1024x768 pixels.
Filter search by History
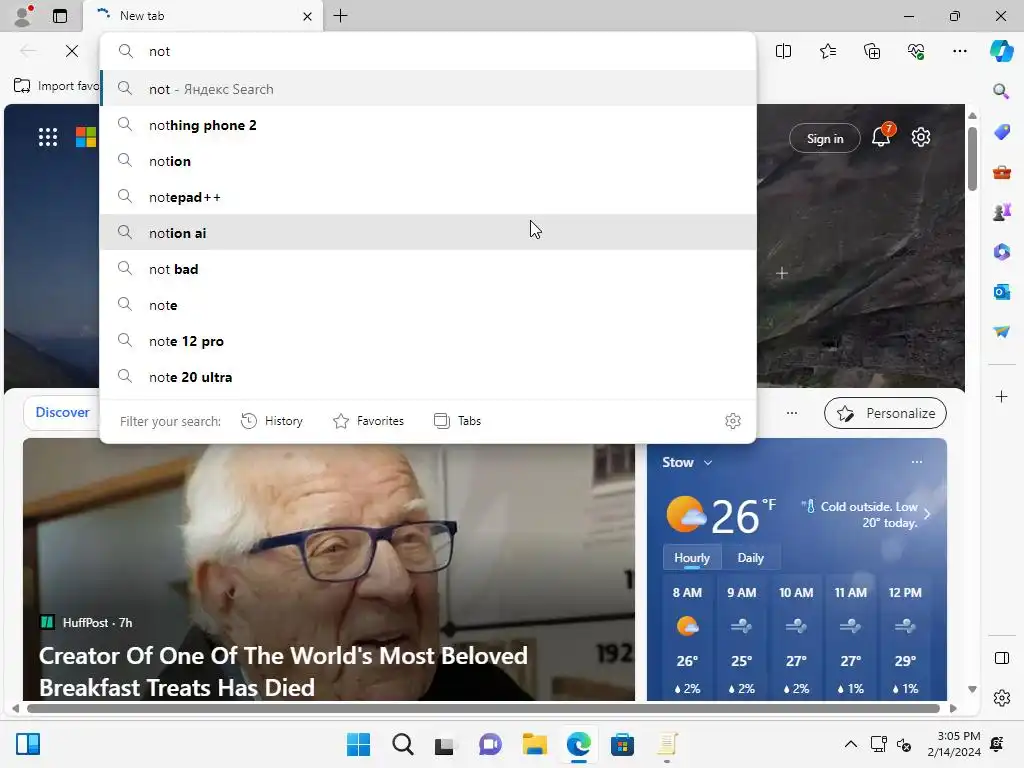coord(272,421)
